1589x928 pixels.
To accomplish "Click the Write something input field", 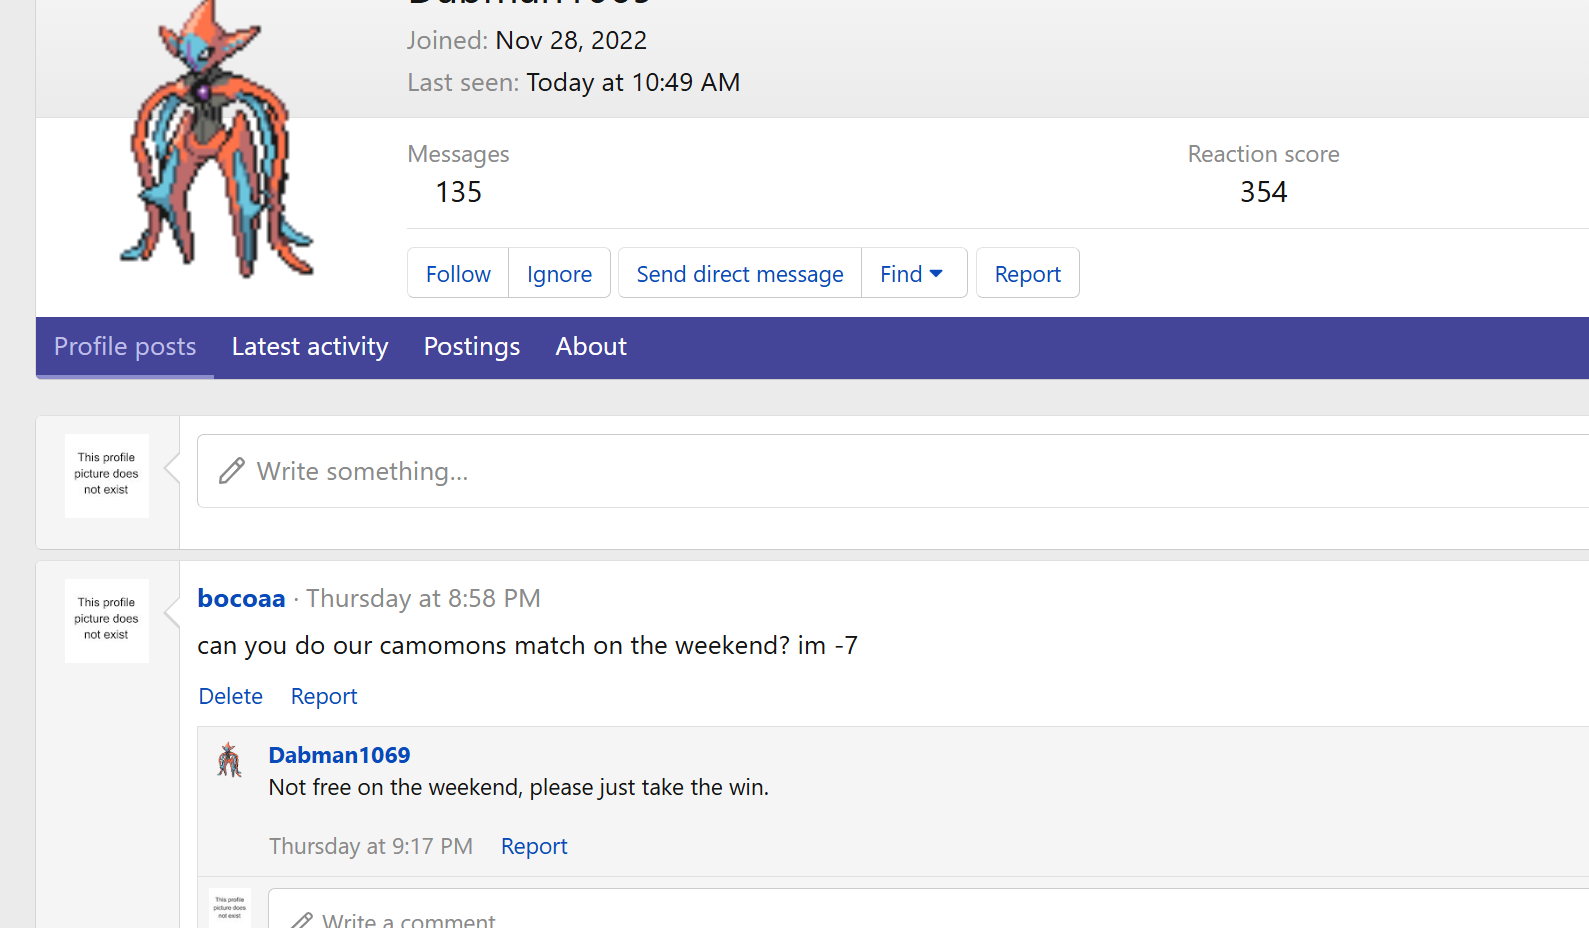I will [893, 471].
